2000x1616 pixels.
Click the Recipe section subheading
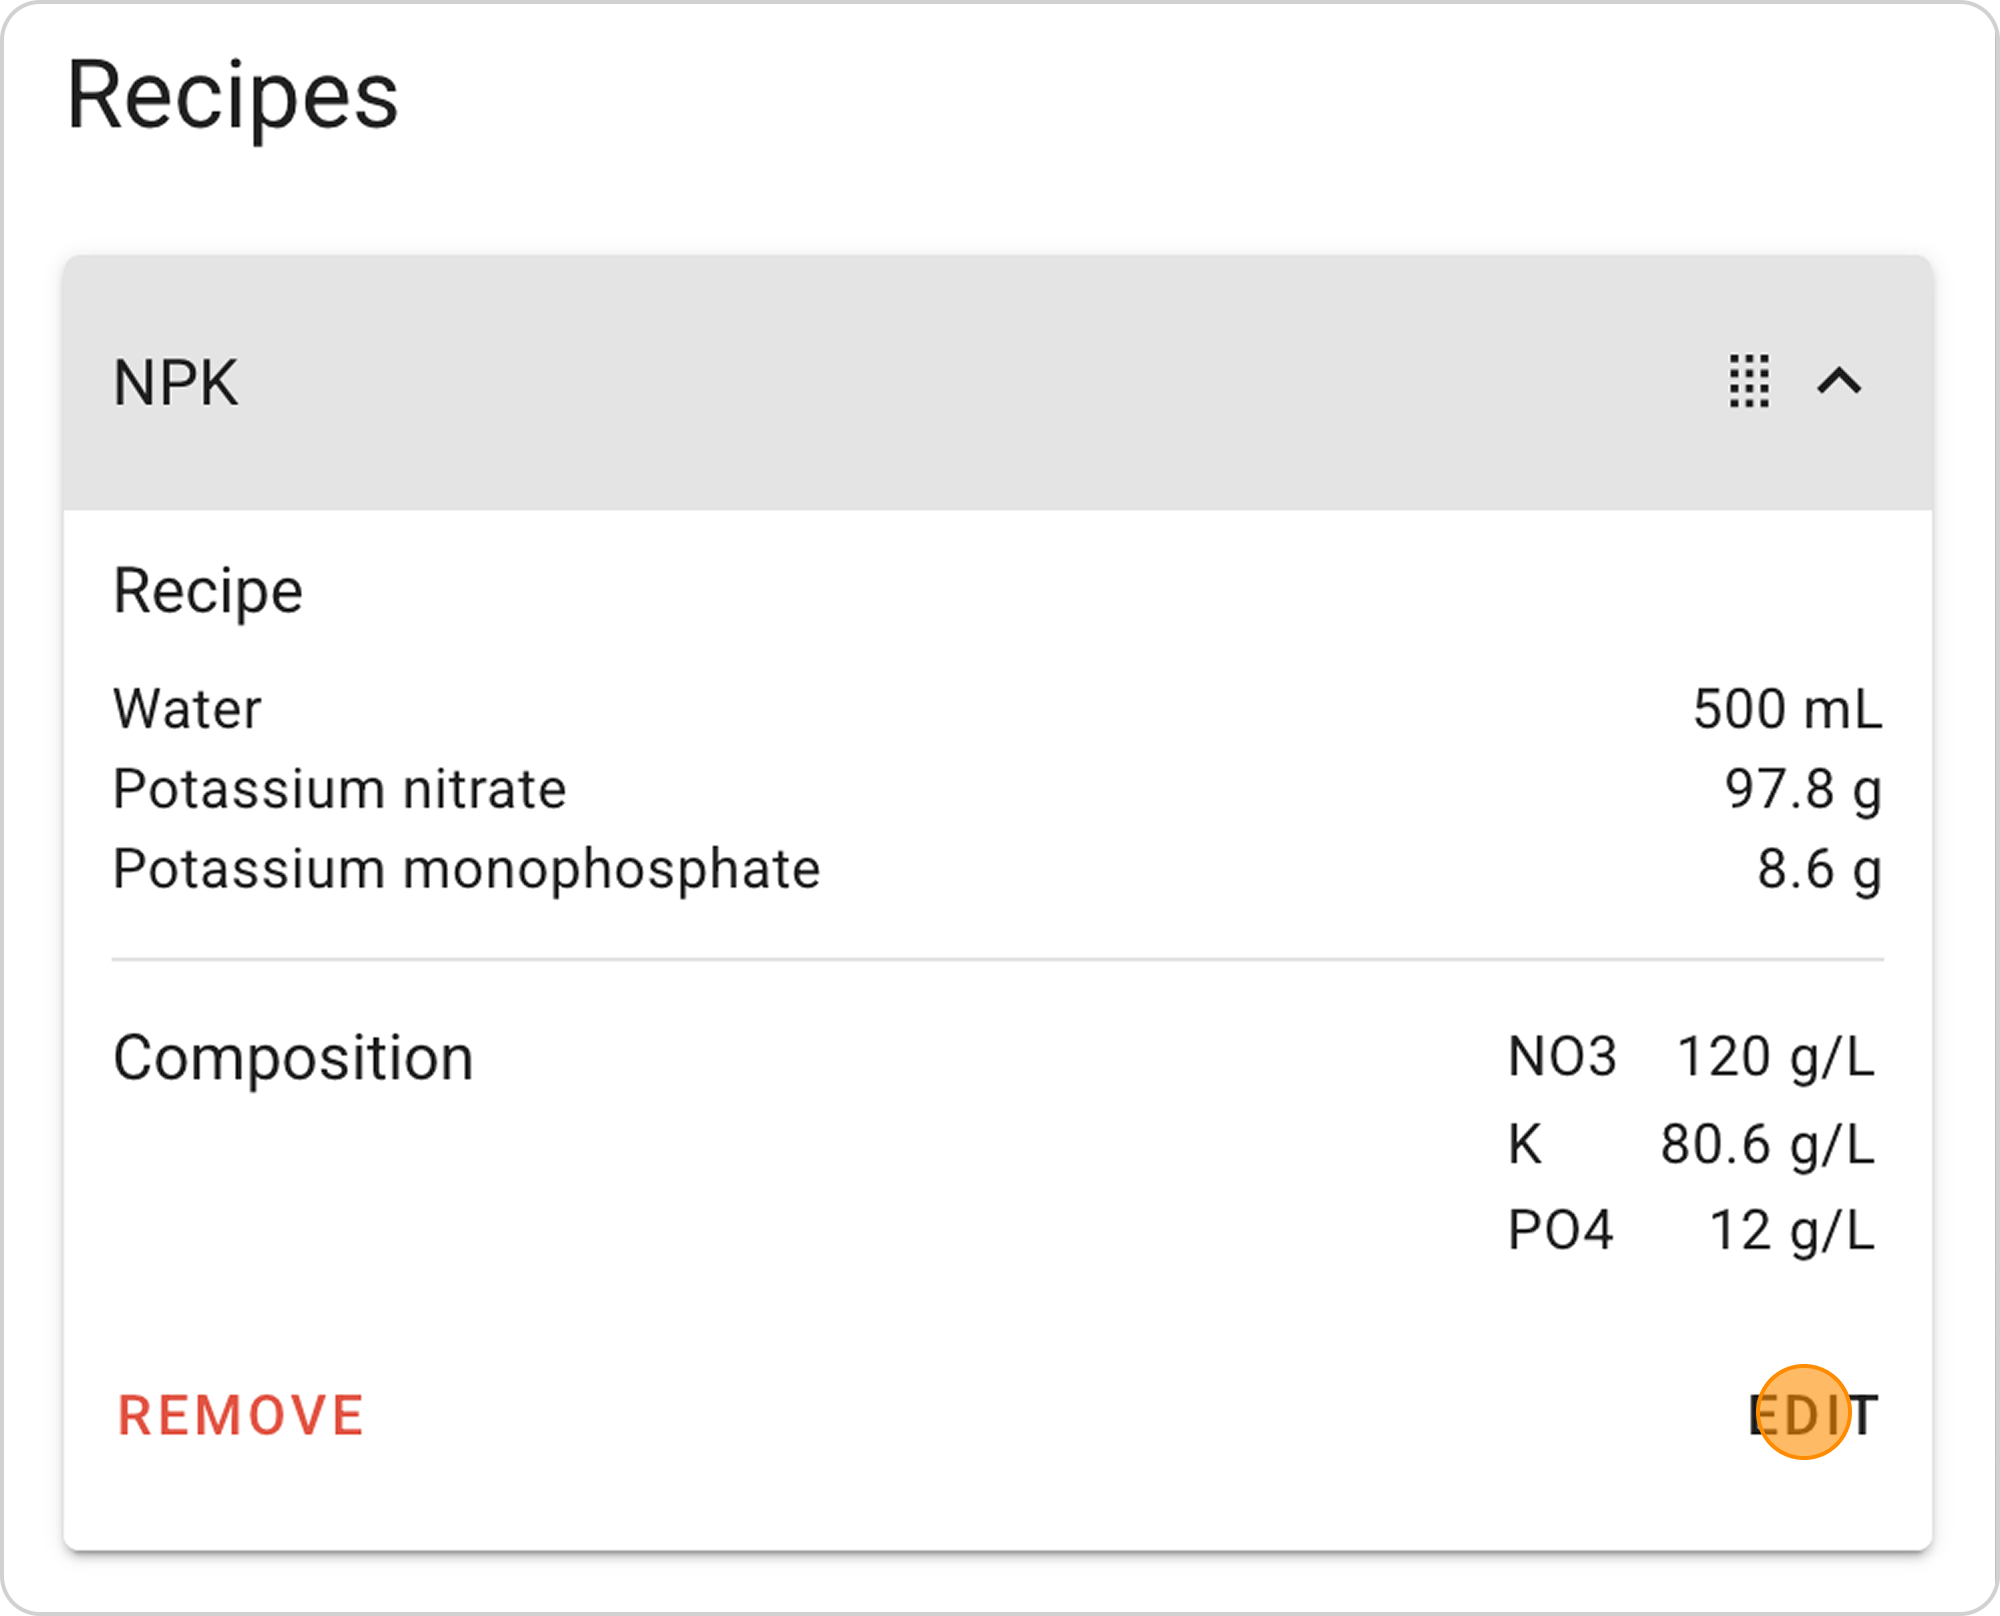[208, 591]
